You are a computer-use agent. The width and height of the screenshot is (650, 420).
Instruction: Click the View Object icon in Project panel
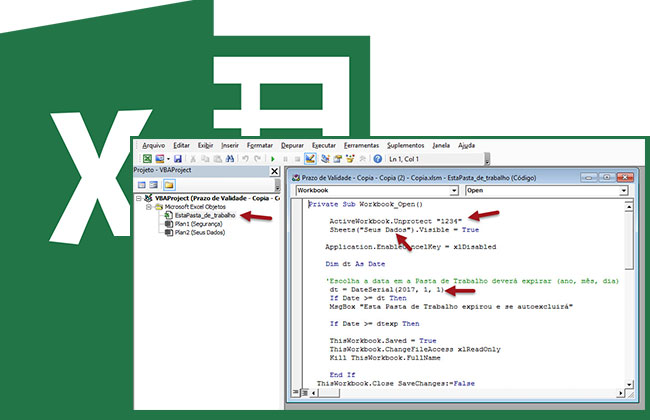[x=154, y=185]
